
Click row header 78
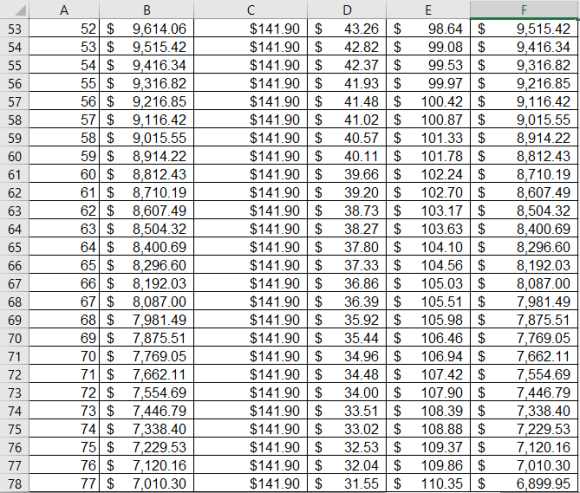coord(14,484)
